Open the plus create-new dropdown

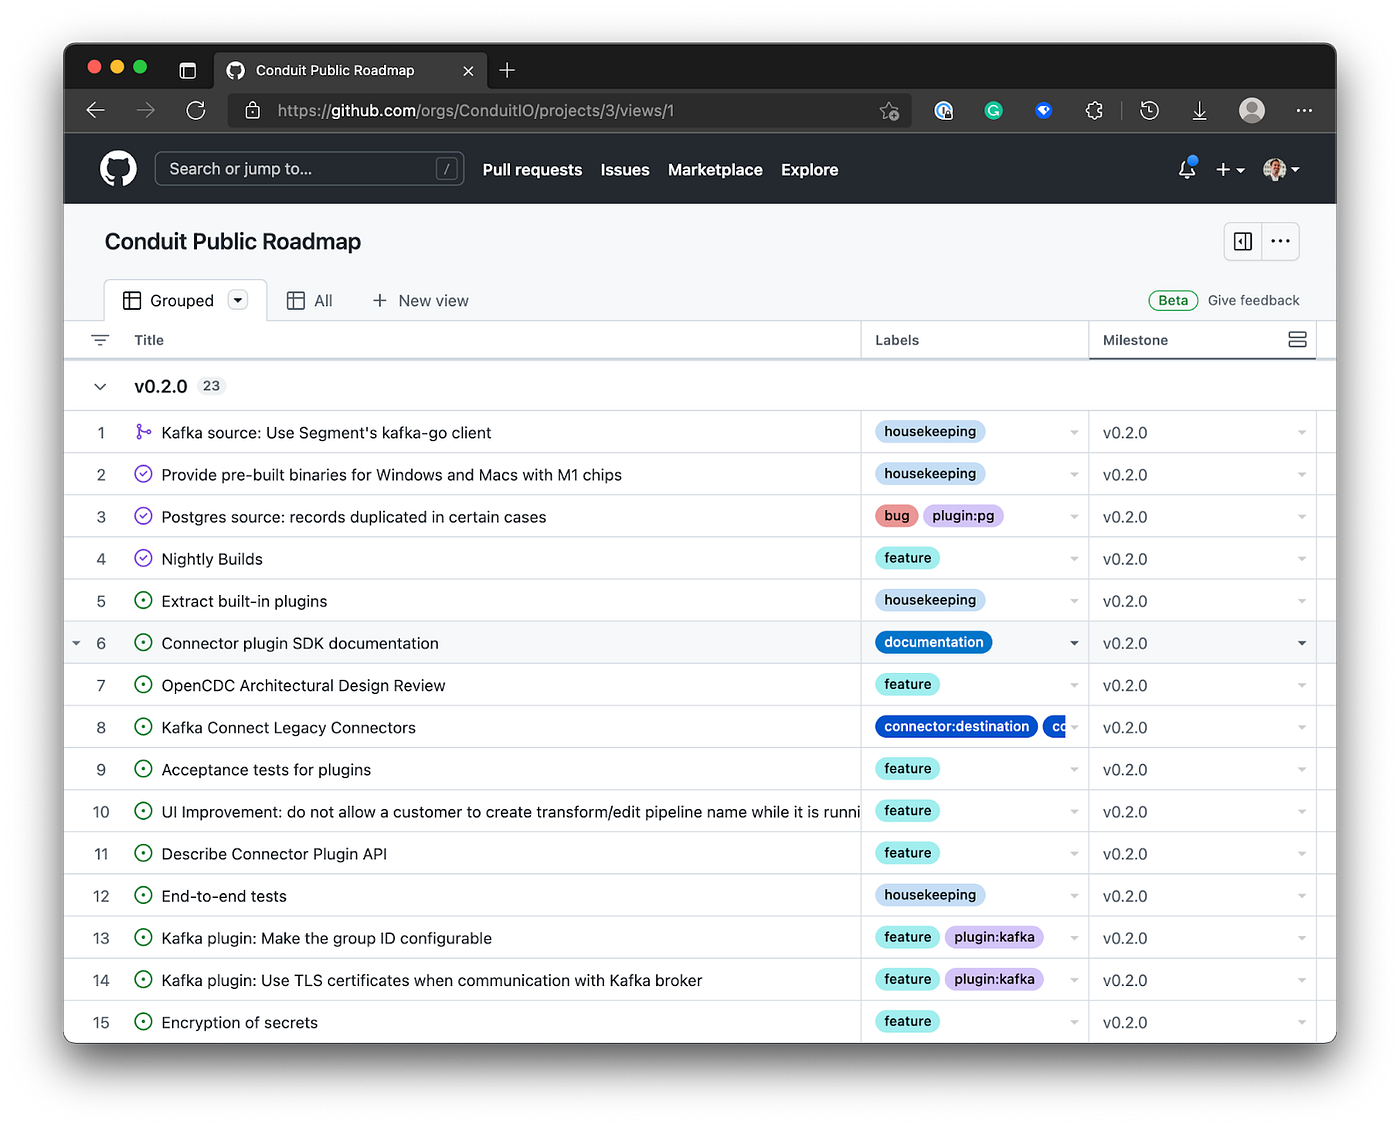click(1230, 170)
